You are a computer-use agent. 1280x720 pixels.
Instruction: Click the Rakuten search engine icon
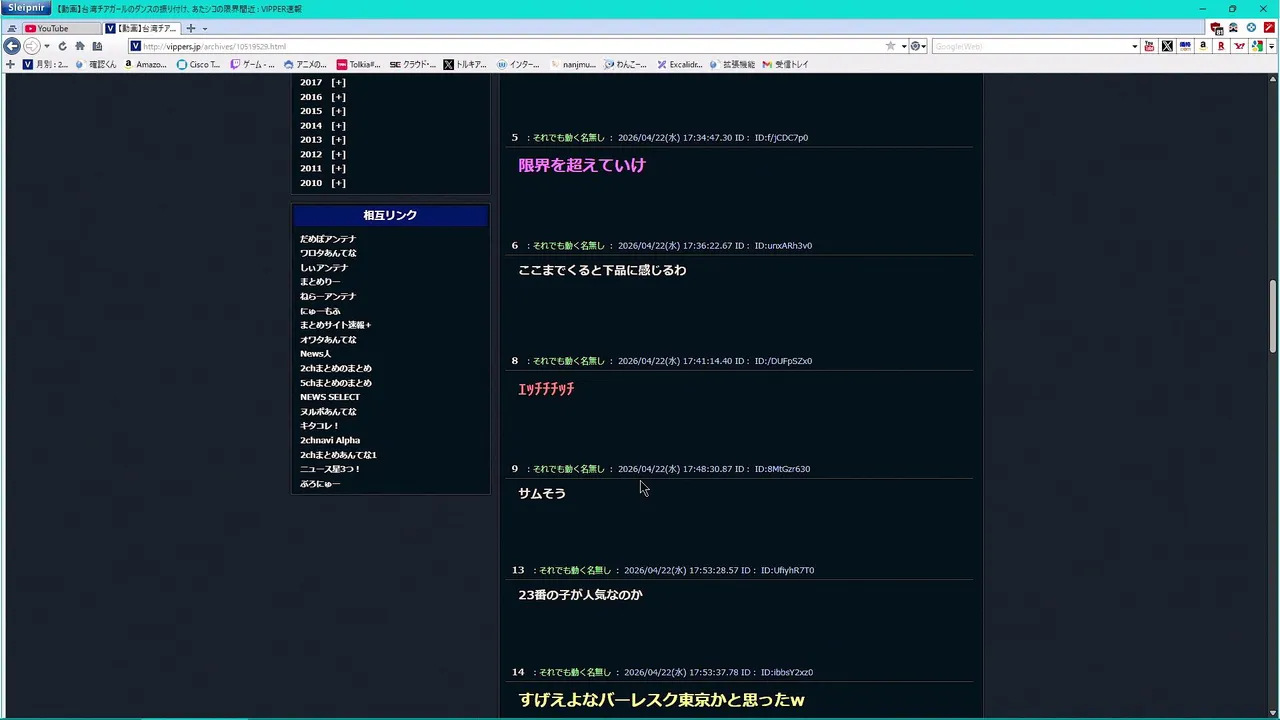coord(1221,46)
